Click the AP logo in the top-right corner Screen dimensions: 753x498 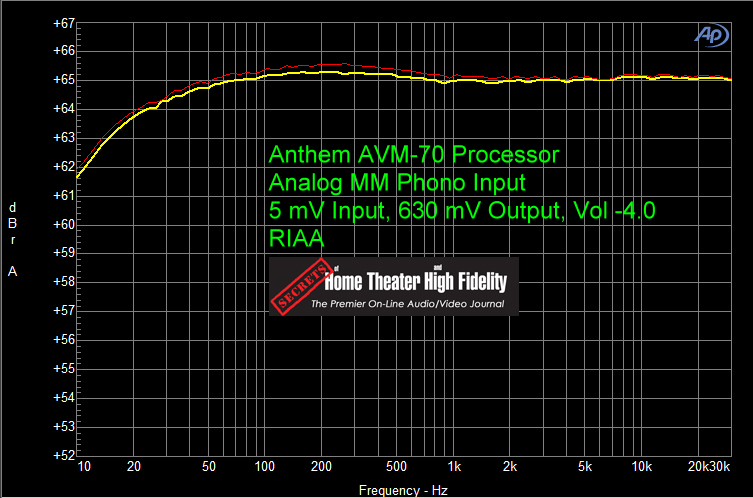coord(712,35)
